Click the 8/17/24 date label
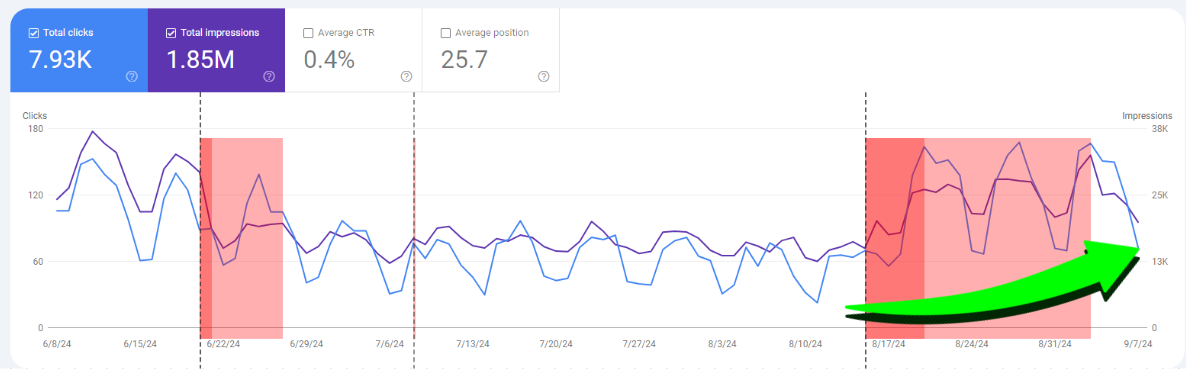This screenshot has width=1187, height=373. [x=888, y=343]
